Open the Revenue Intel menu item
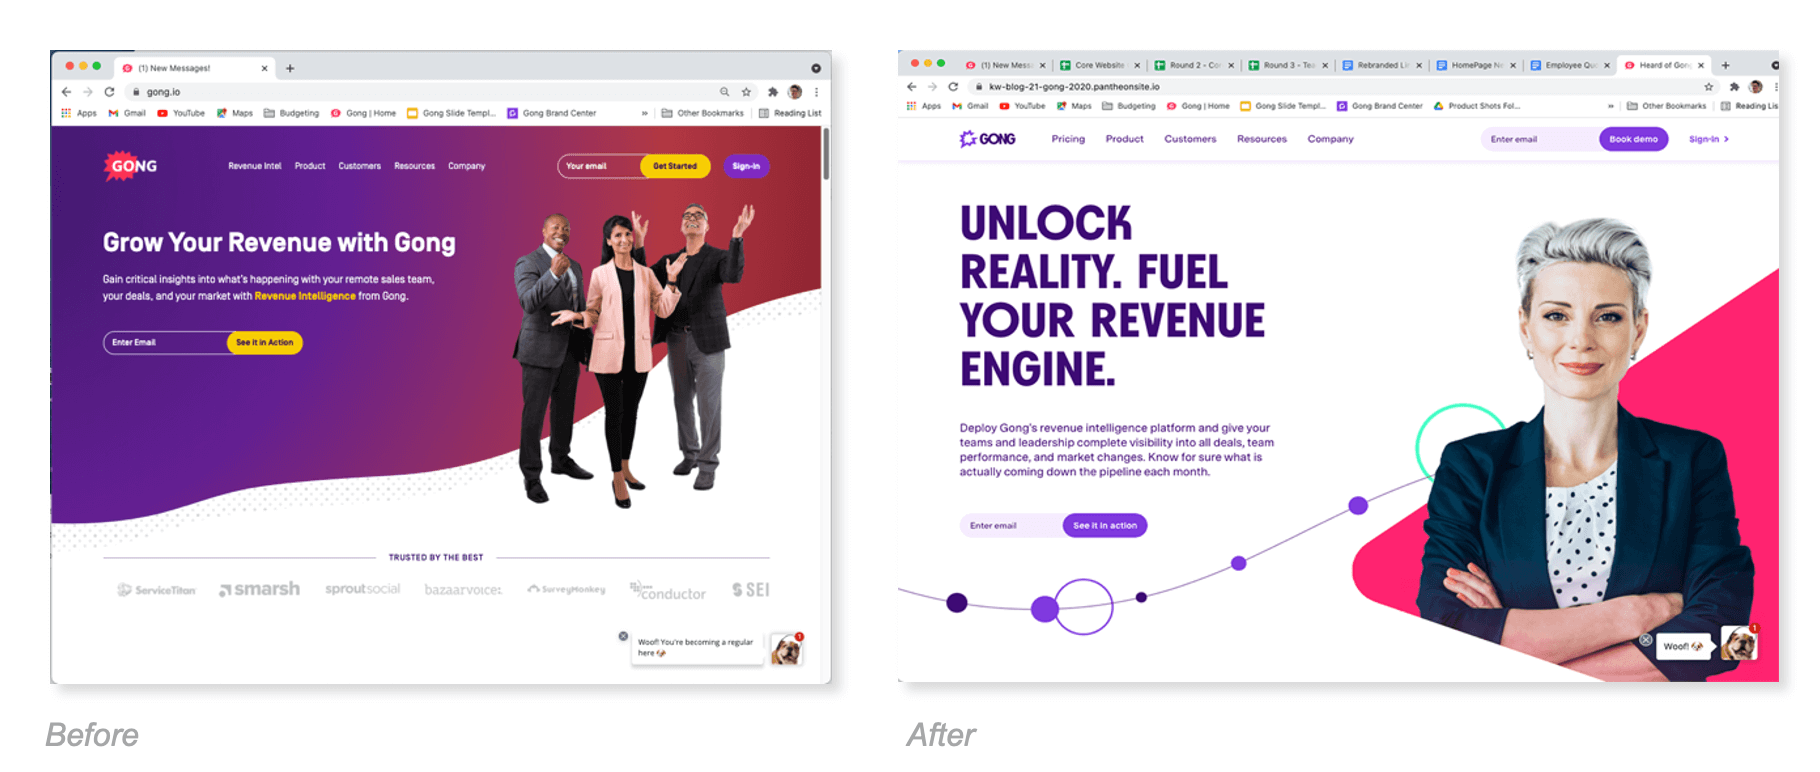 [x=255, y=166]
